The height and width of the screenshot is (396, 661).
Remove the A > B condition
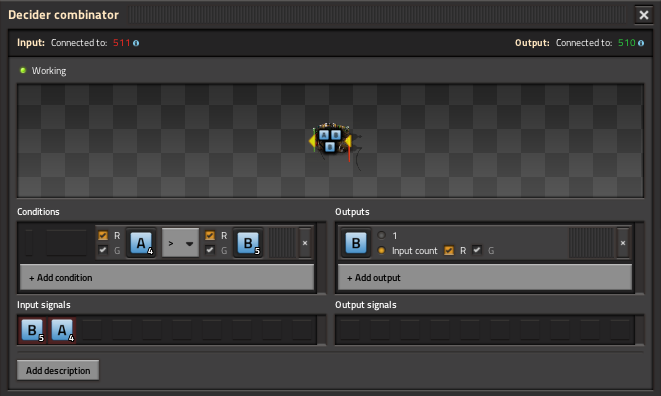[305, 243]
